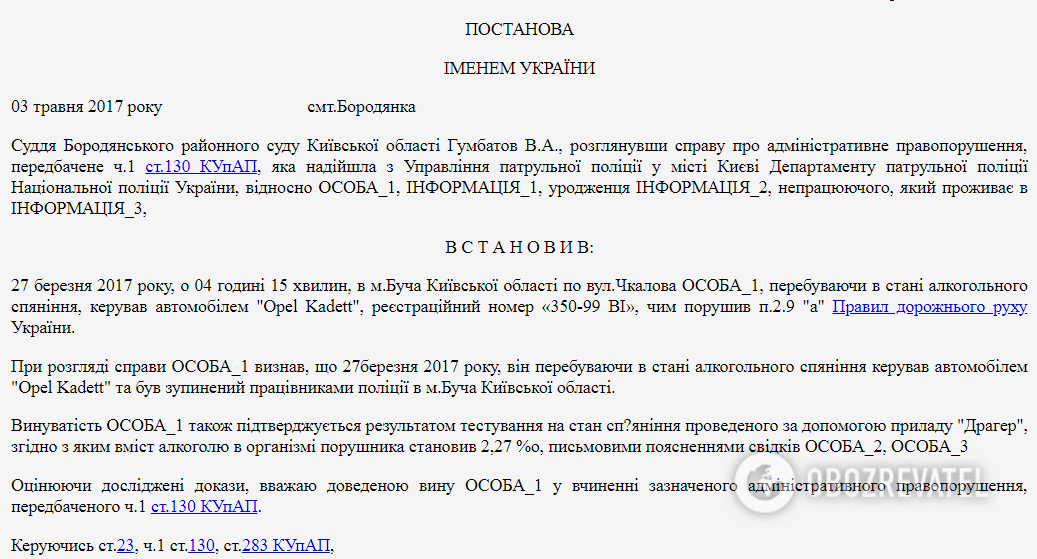Click the date 03 травня 2017 року
Screen dimensions: 1037x559
86,107
